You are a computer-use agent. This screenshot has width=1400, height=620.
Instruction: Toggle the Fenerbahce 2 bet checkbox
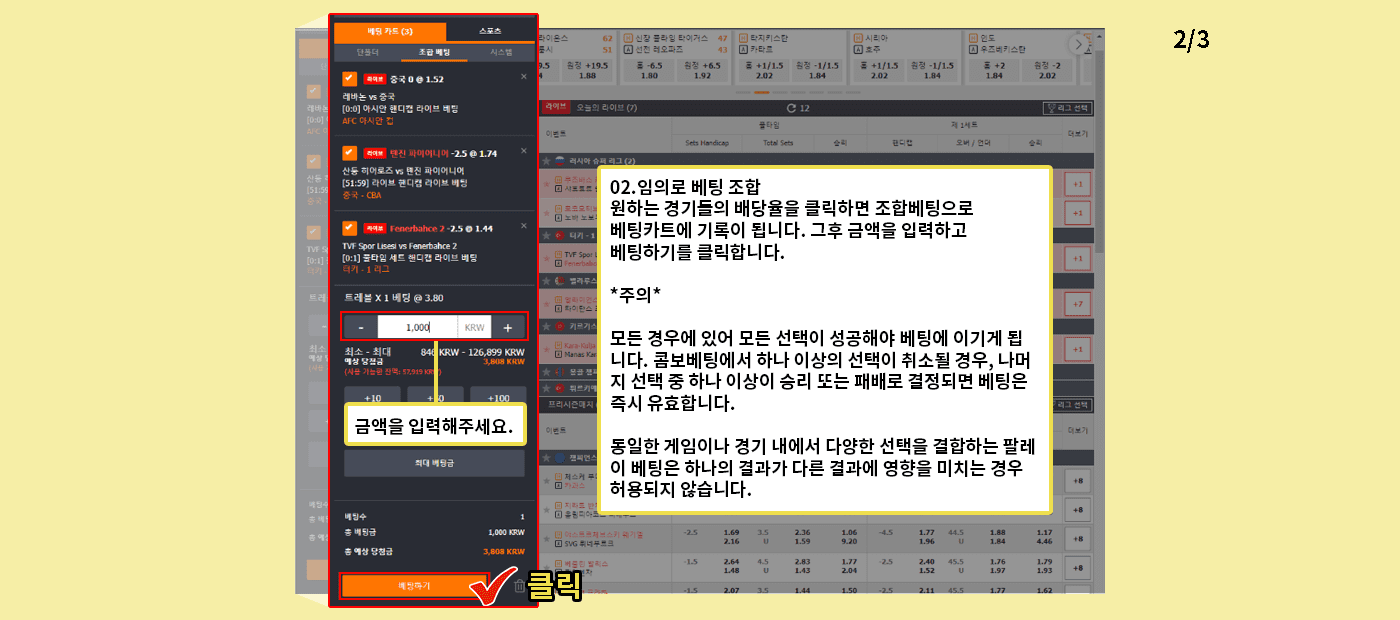pyautogui.click(x=349, y=227)
